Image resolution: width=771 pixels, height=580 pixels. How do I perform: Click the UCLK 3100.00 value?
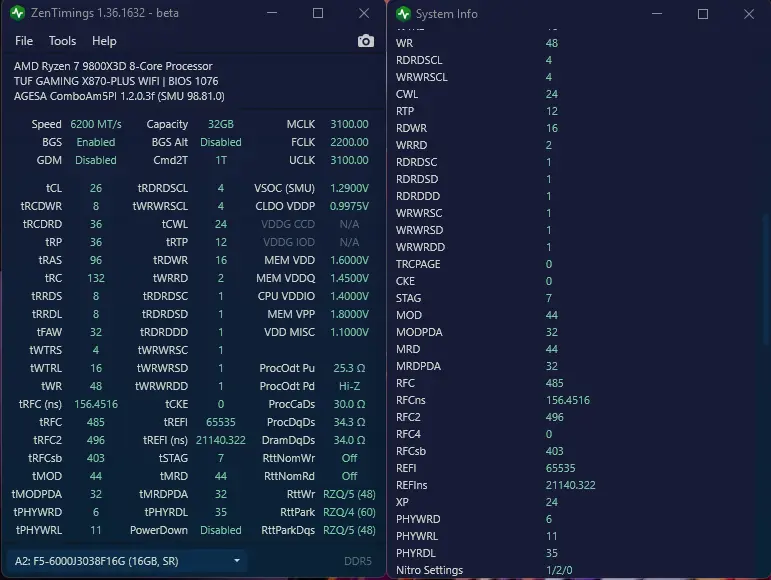(x=349, y=160)
